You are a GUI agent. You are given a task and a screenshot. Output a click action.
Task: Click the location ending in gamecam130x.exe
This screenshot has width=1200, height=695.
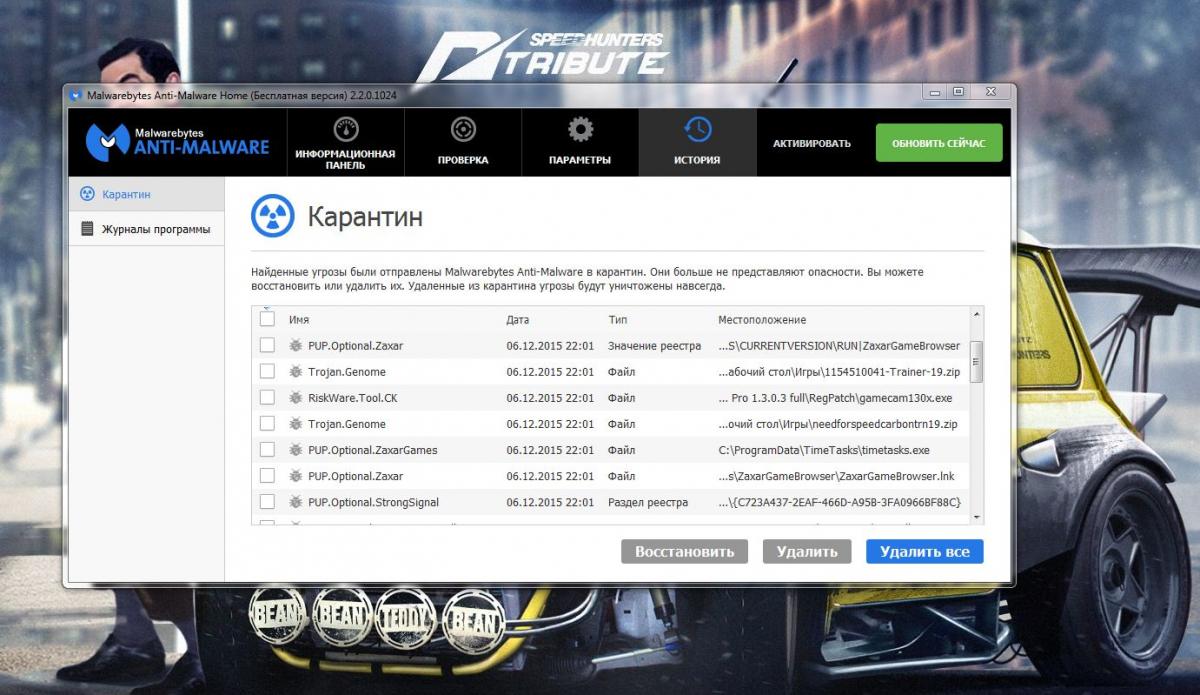(835, 398)
